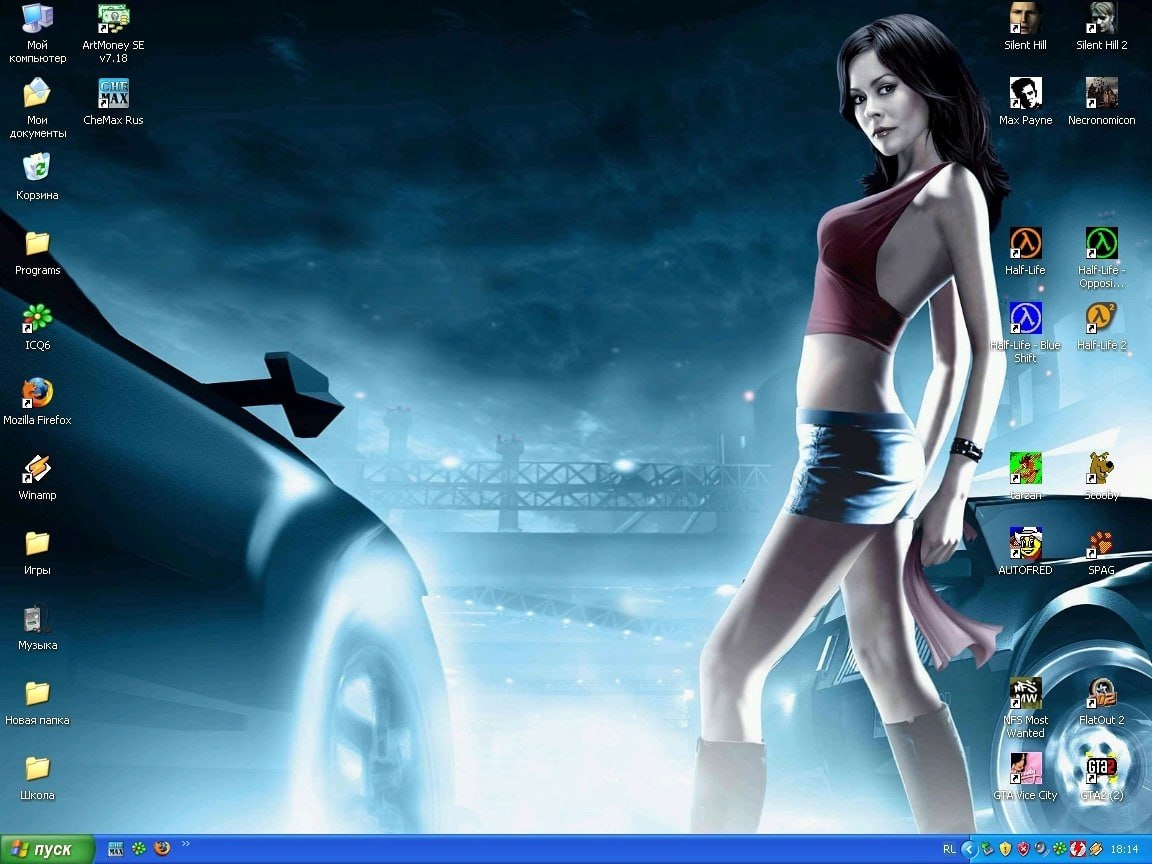The image size is (1152, 864).
Task: Click the GTA Vice City shortcut
Action: click(1025, 769)
